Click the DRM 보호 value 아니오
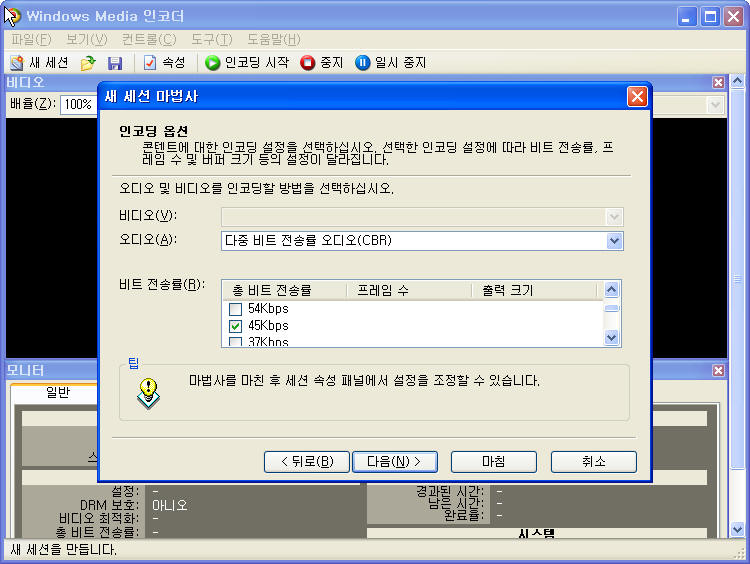 click(170, 506)
